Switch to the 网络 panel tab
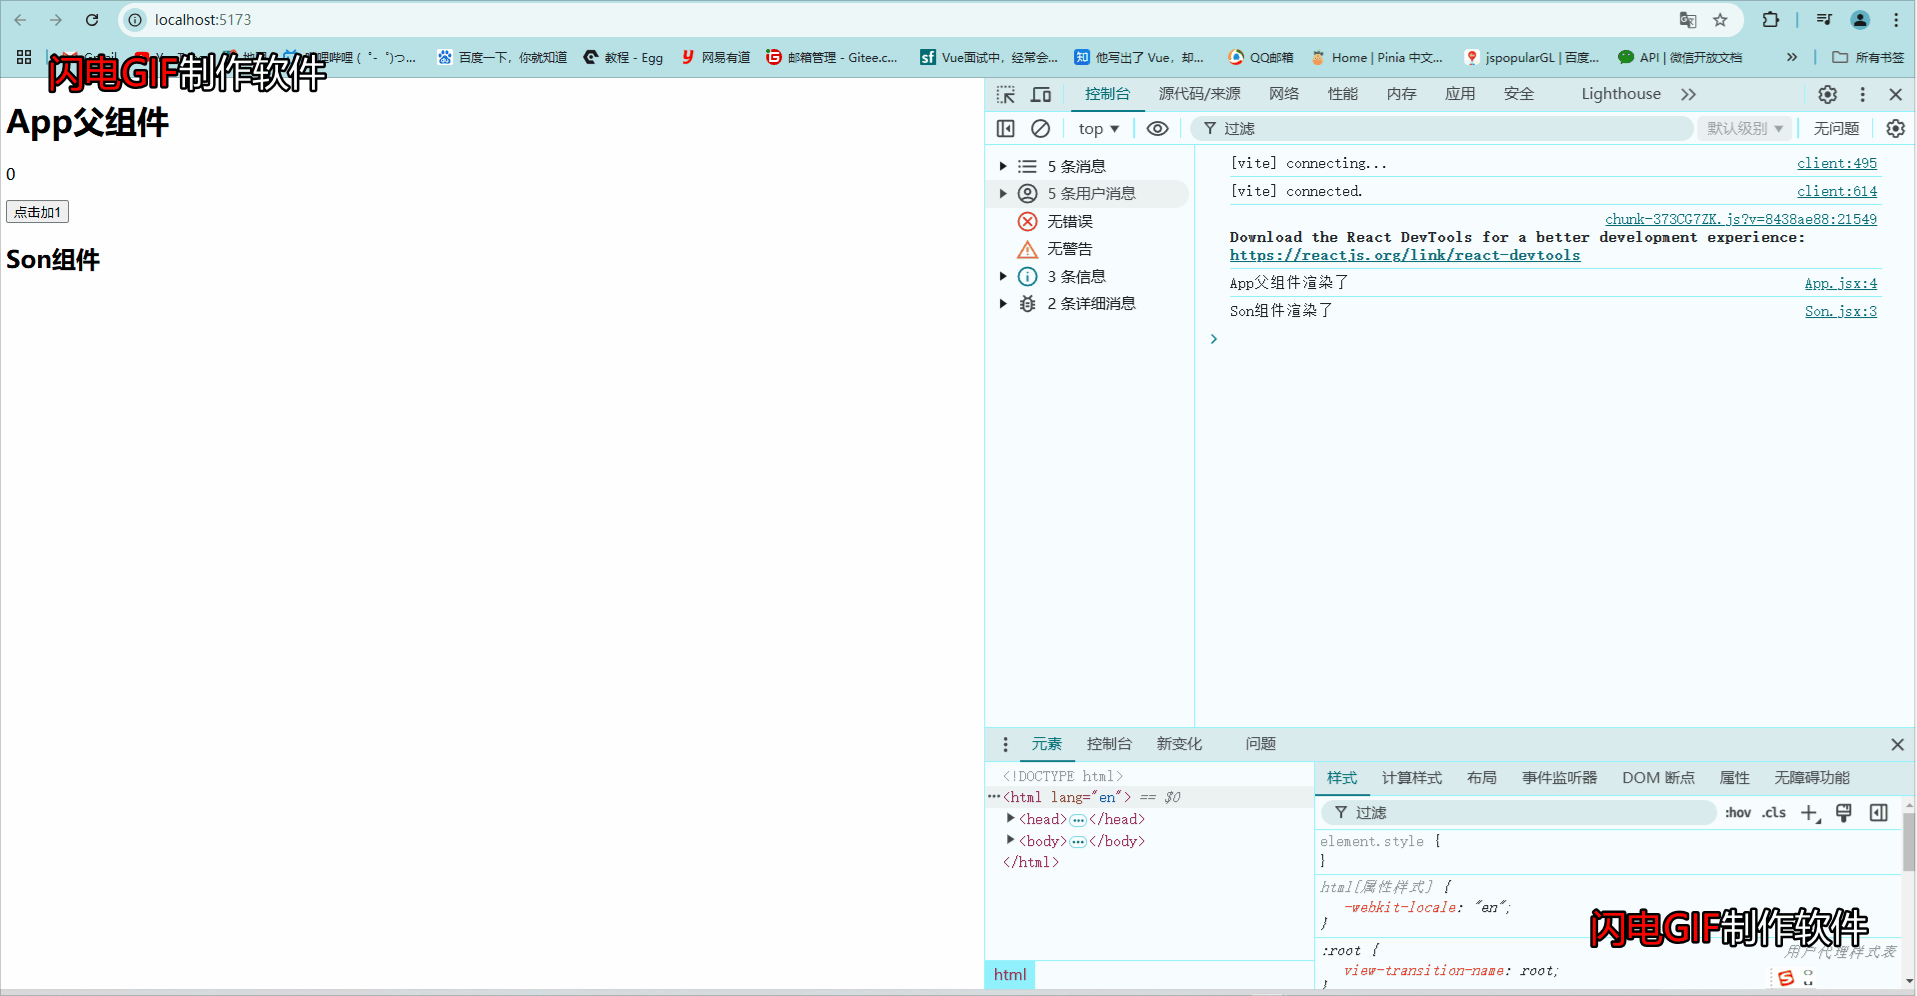The width and height of the screenshot is (1917, 996). point(1283,94)
